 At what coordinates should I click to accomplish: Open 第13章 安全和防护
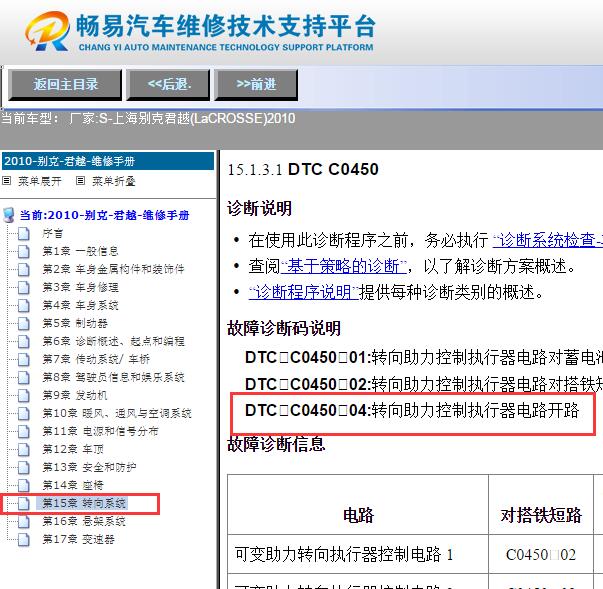[x=89, y=467]
